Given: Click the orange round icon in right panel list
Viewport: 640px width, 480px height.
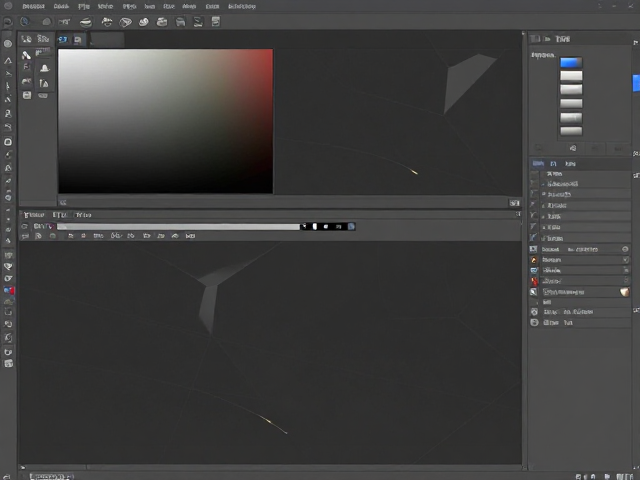Looking at the screenshot, I should pos(534,260).
